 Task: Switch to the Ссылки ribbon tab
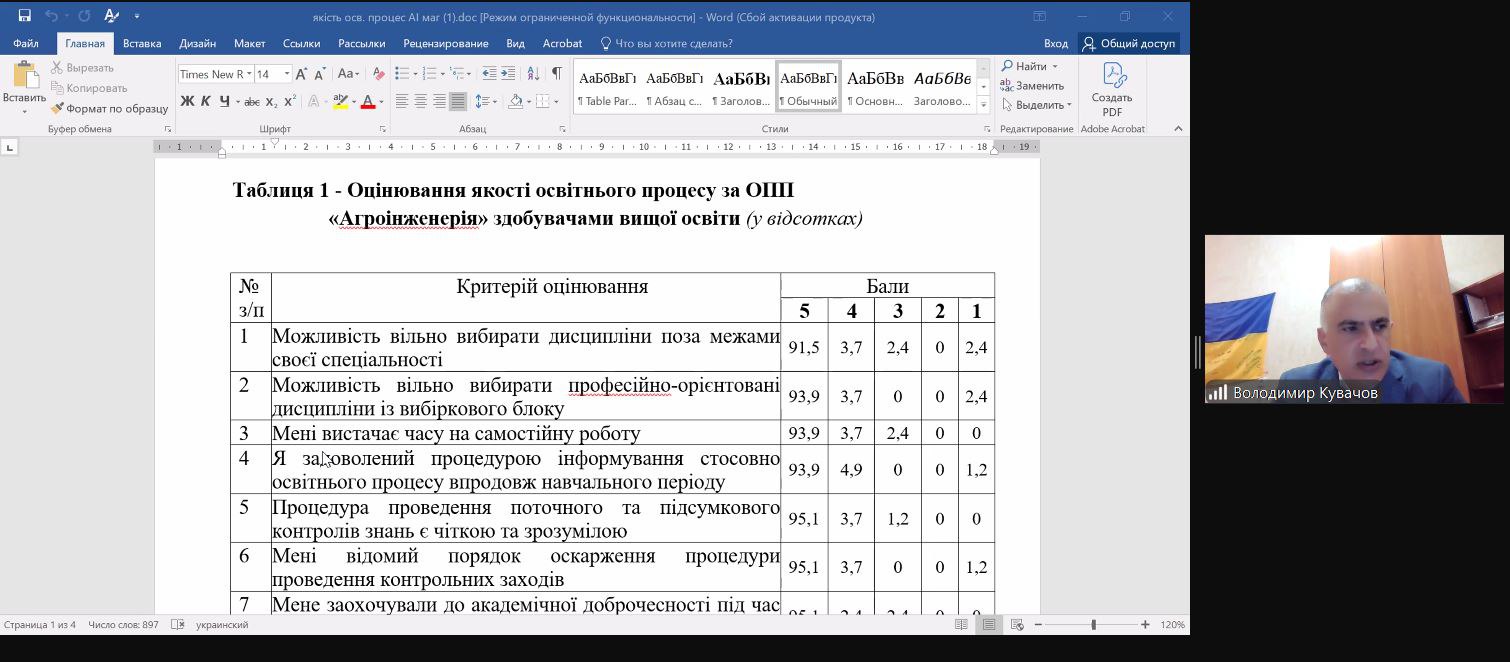pyautogui.click(x=301, y=43)
